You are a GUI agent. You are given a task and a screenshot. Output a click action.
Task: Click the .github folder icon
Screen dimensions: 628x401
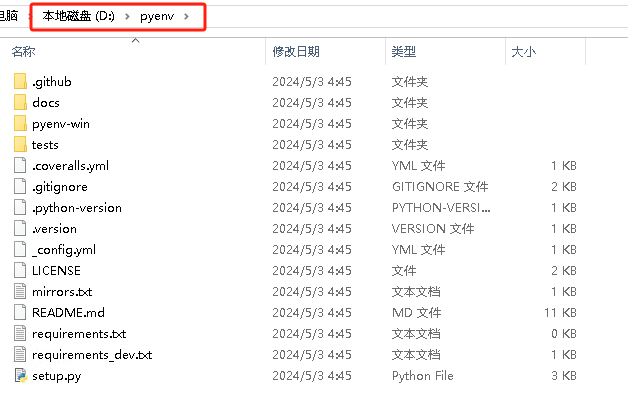(x=20, y=82)
